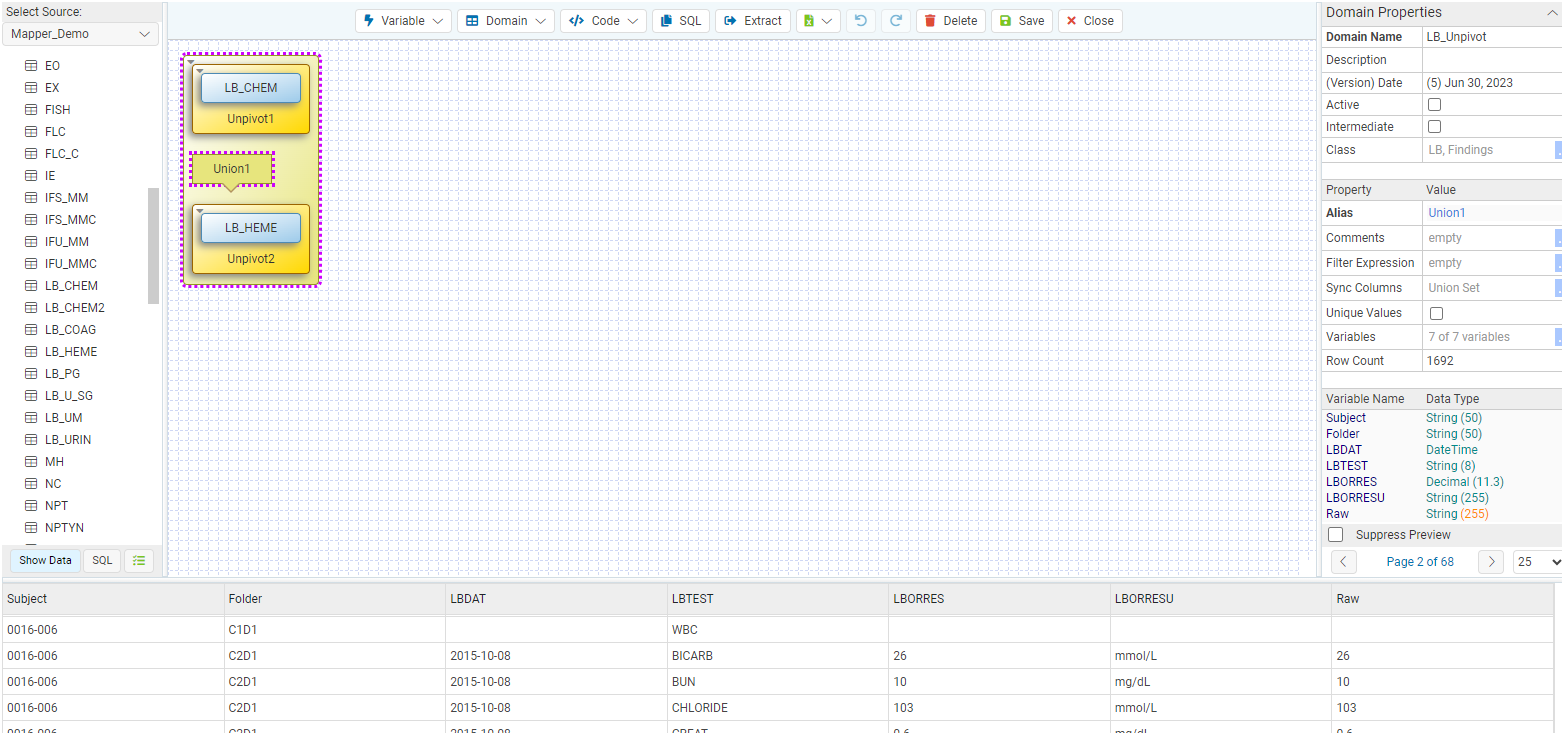
Task: Select NPTYN in the source table list
Action: coord(64,528)
